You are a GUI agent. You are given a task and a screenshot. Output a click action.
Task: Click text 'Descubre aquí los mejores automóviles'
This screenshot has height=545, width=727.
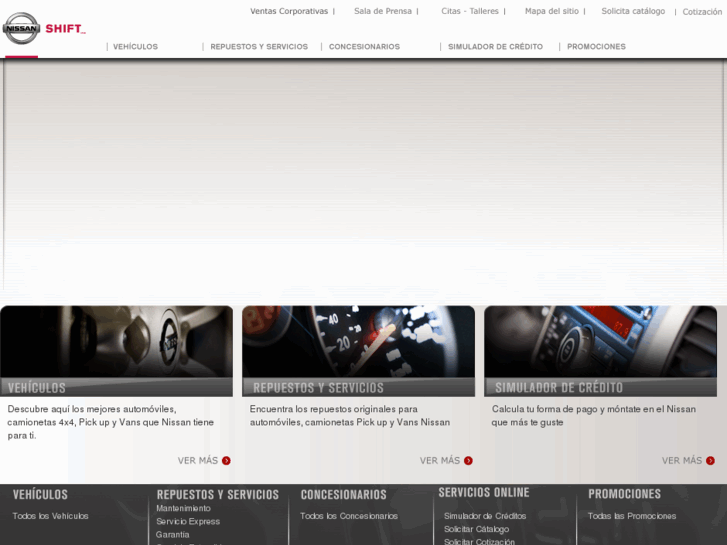coord(92,409)
